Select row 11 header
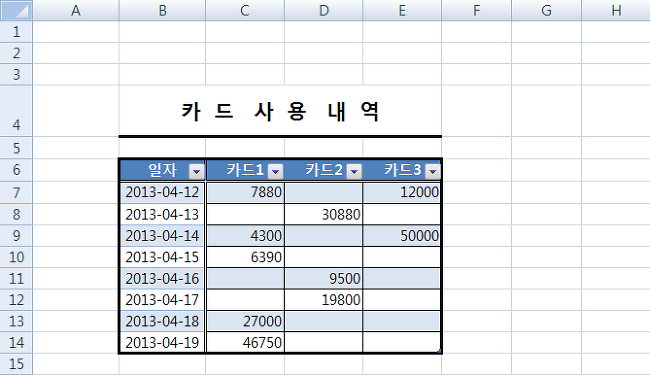Screen dimensions: 650x375 [x=16, y=278]
